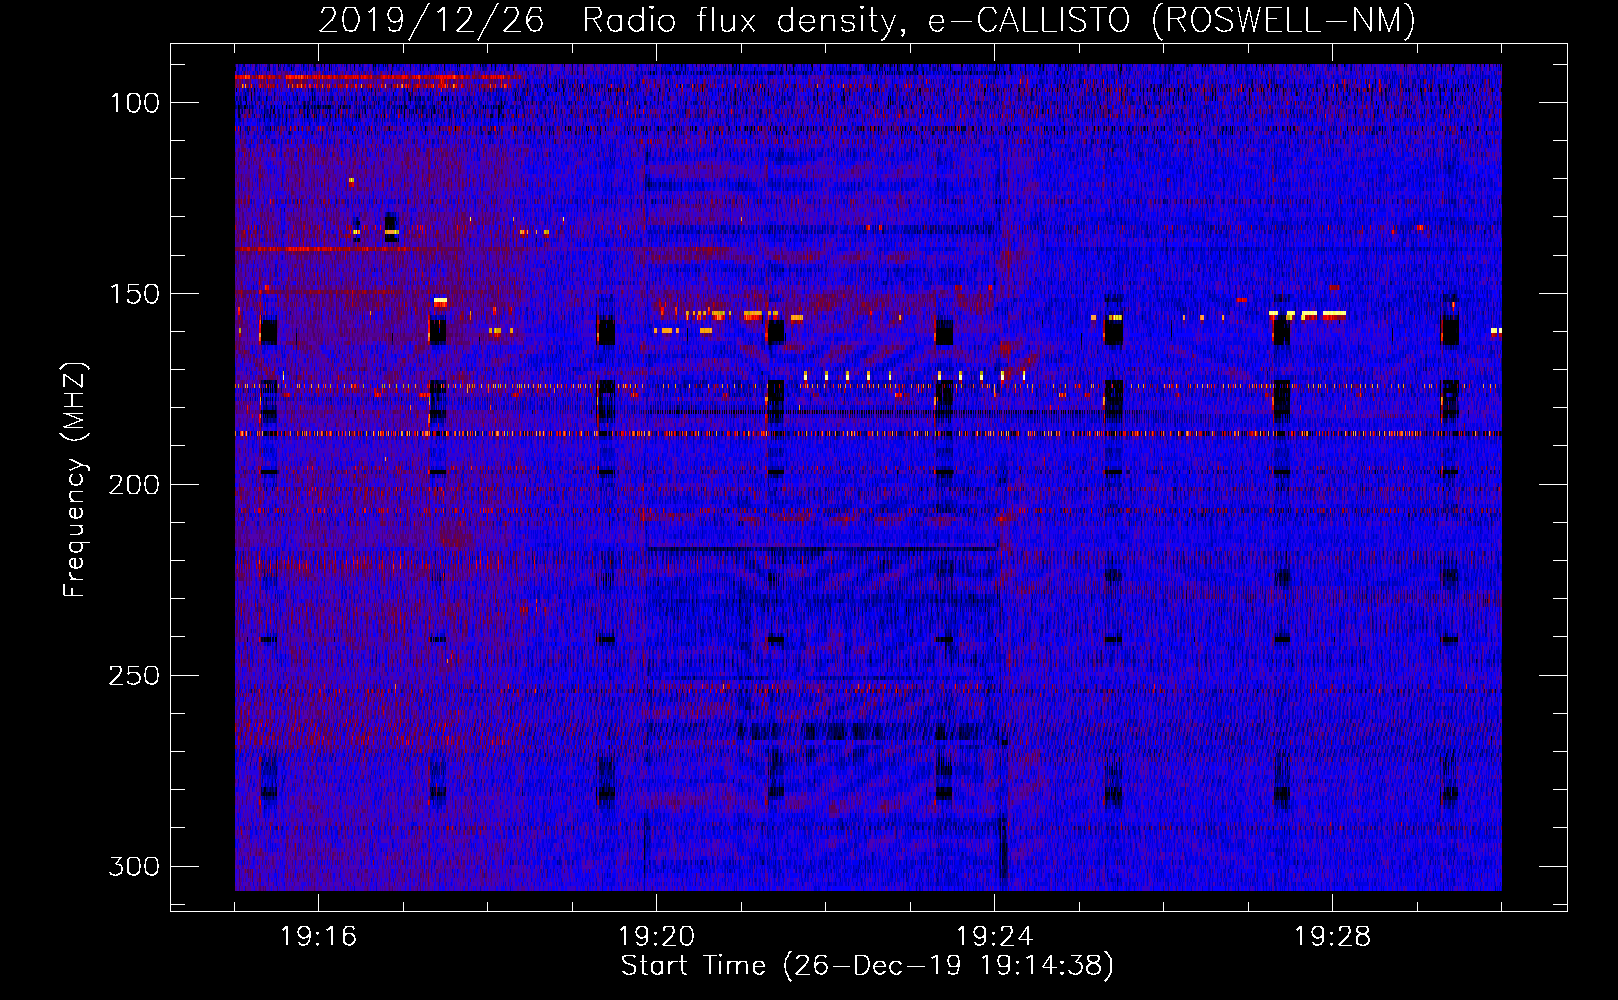Screen dimensions: 1618x1000
Task: Click the 19:28 time tick label
Action: pyautogui.click(x=1333, y=937)
